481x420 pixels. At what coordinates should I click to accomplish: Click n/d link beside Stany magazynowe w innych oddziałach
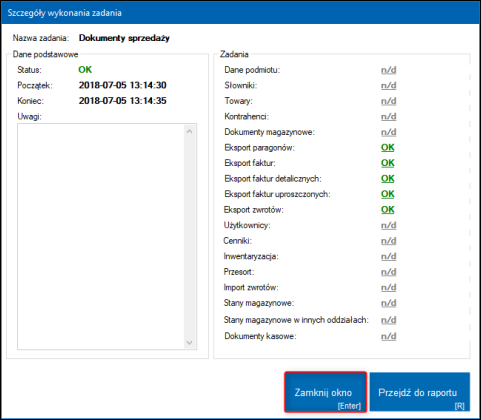389,320
